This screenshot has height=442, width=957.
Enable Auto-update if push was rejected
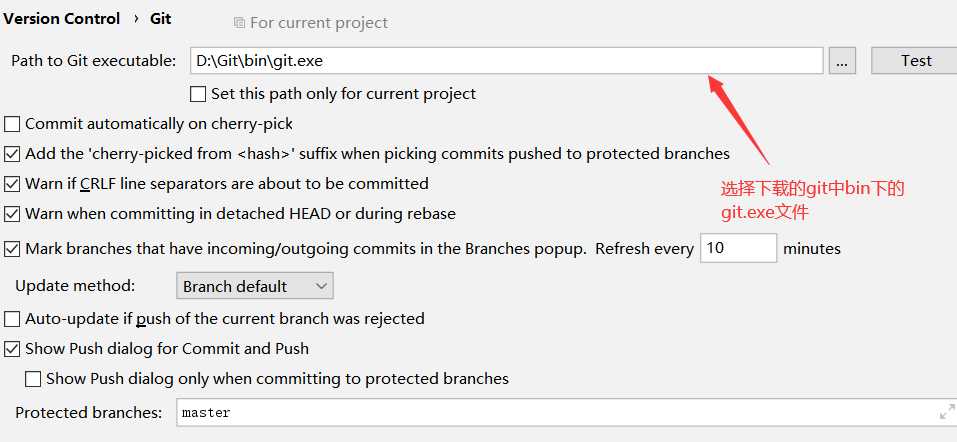tap(12, 319)
